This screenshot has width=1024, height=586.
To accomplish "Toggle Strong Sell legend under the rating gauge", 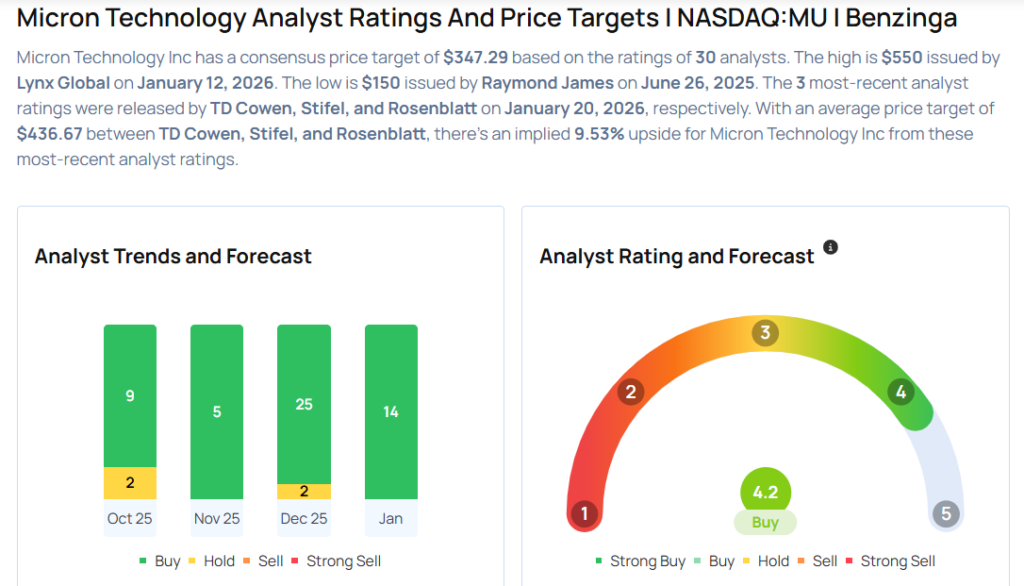I will (890, 561).
